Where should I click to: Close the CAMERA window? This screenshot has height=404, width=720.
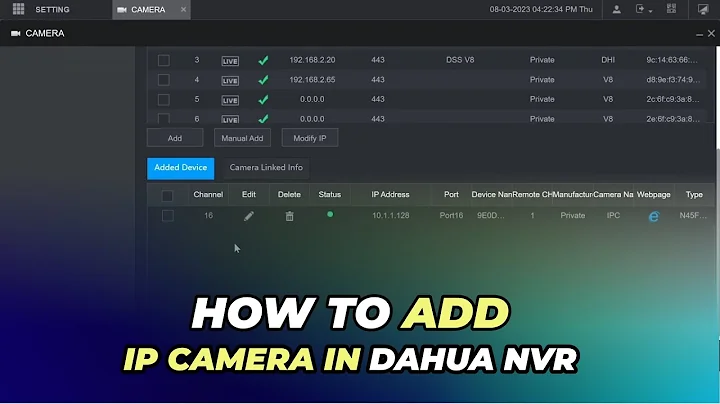pos(711,34)
